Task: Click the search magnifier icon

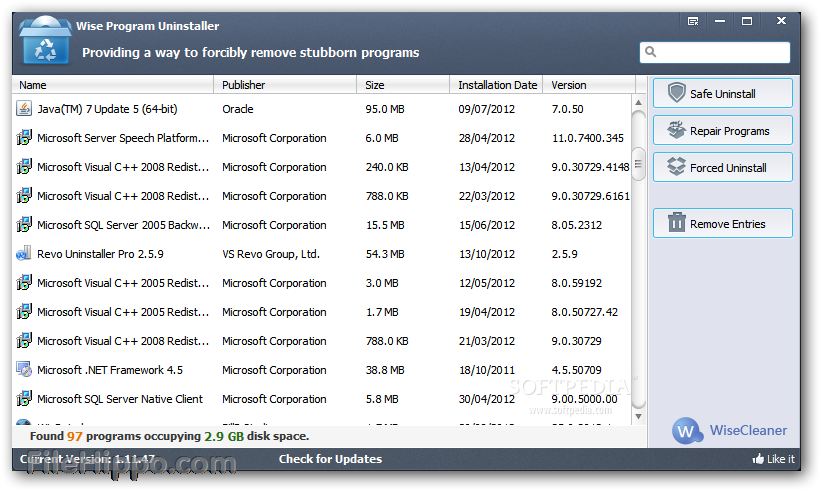Action: [650, 51]
